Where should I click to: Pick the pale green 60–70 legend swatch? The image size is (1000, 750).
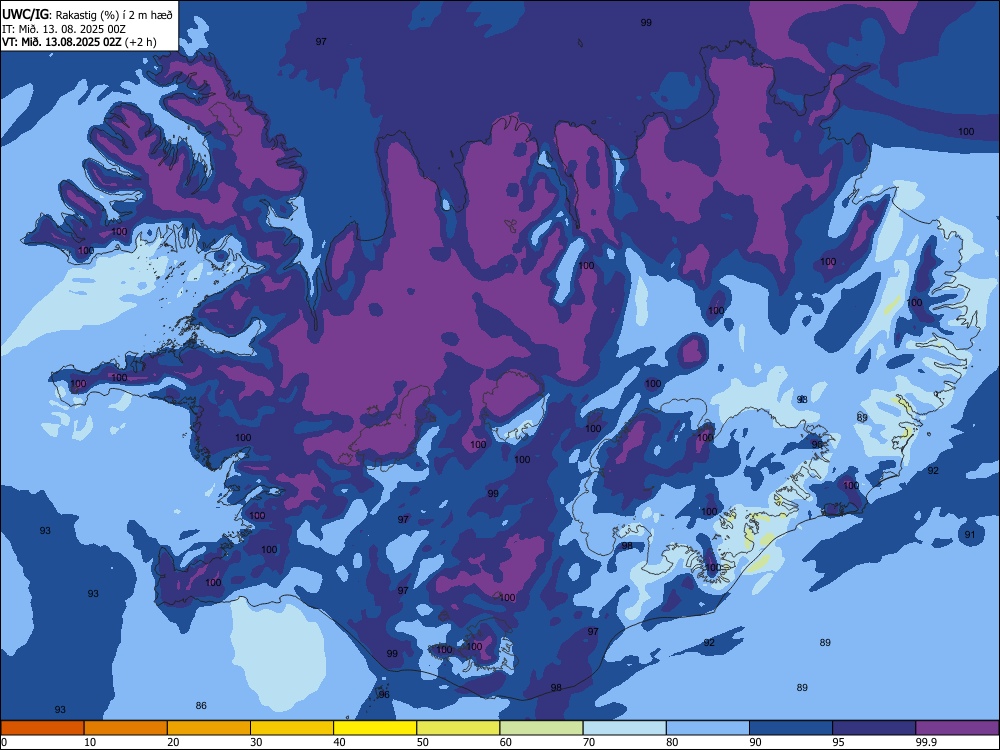pyautogui.click(x=541, y=728)
